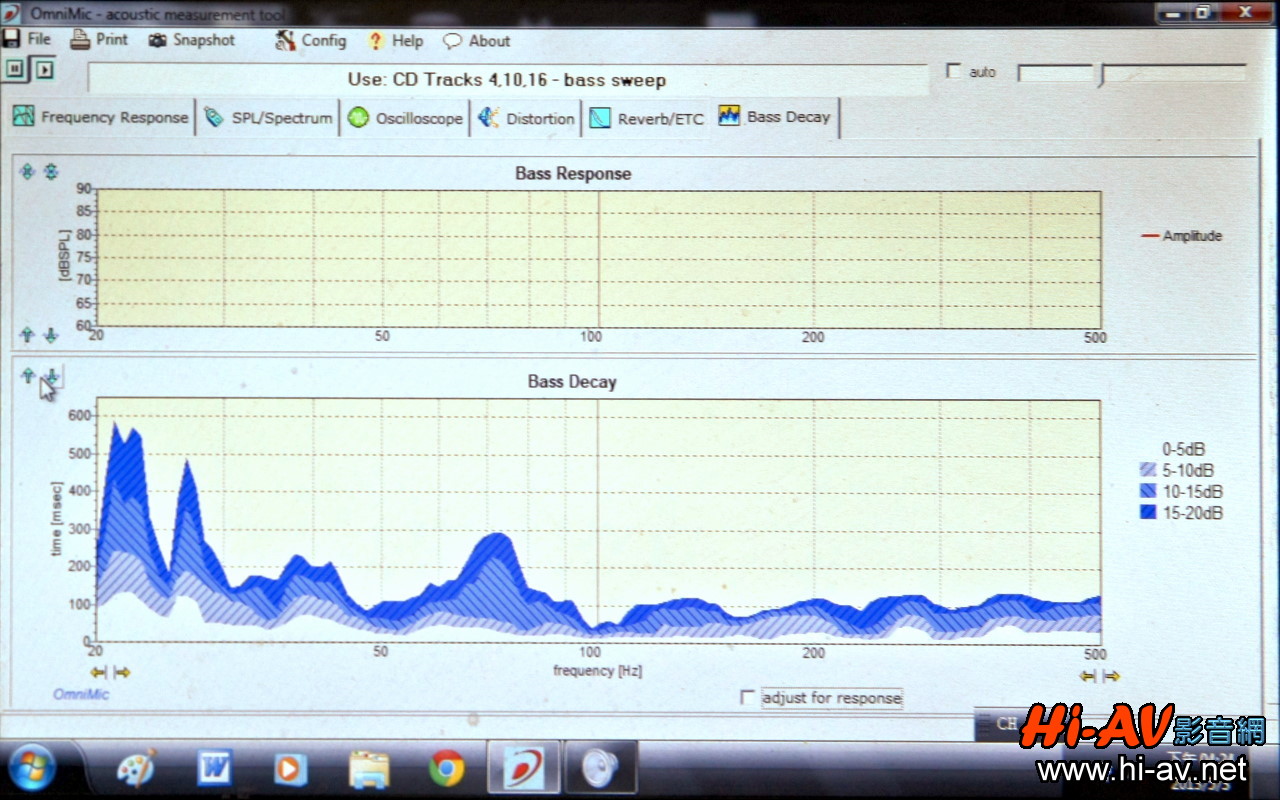Click Bass Decay graph down arrow

[52, 376]
